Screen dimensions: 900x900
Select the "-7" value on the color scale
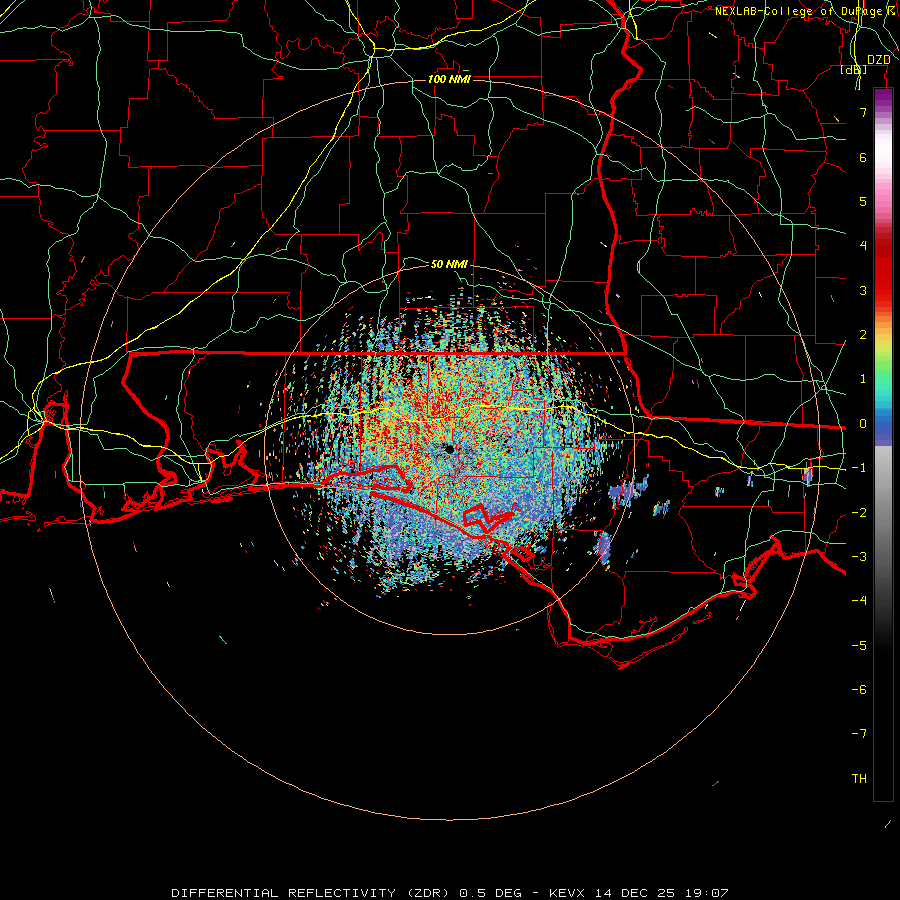(x=859, y=734)
